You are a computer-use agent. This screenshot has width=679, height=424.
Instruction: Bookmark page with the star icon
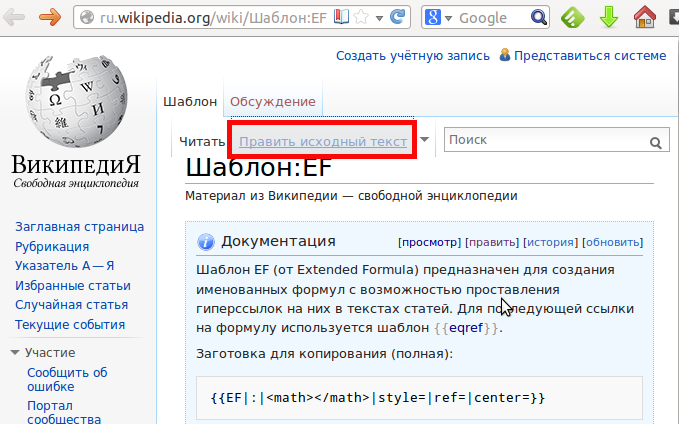pyautogui.click(x=361, y=17)
